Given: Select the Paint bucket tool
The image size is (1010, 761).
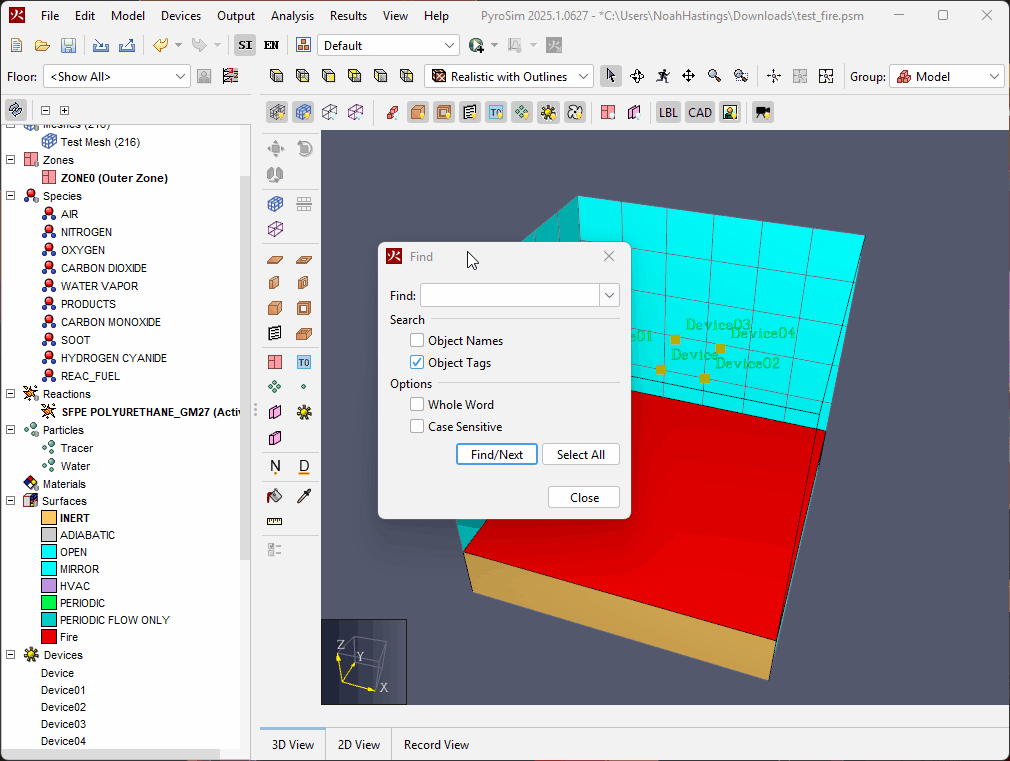Looking at the screenshot, I should 275,496.
